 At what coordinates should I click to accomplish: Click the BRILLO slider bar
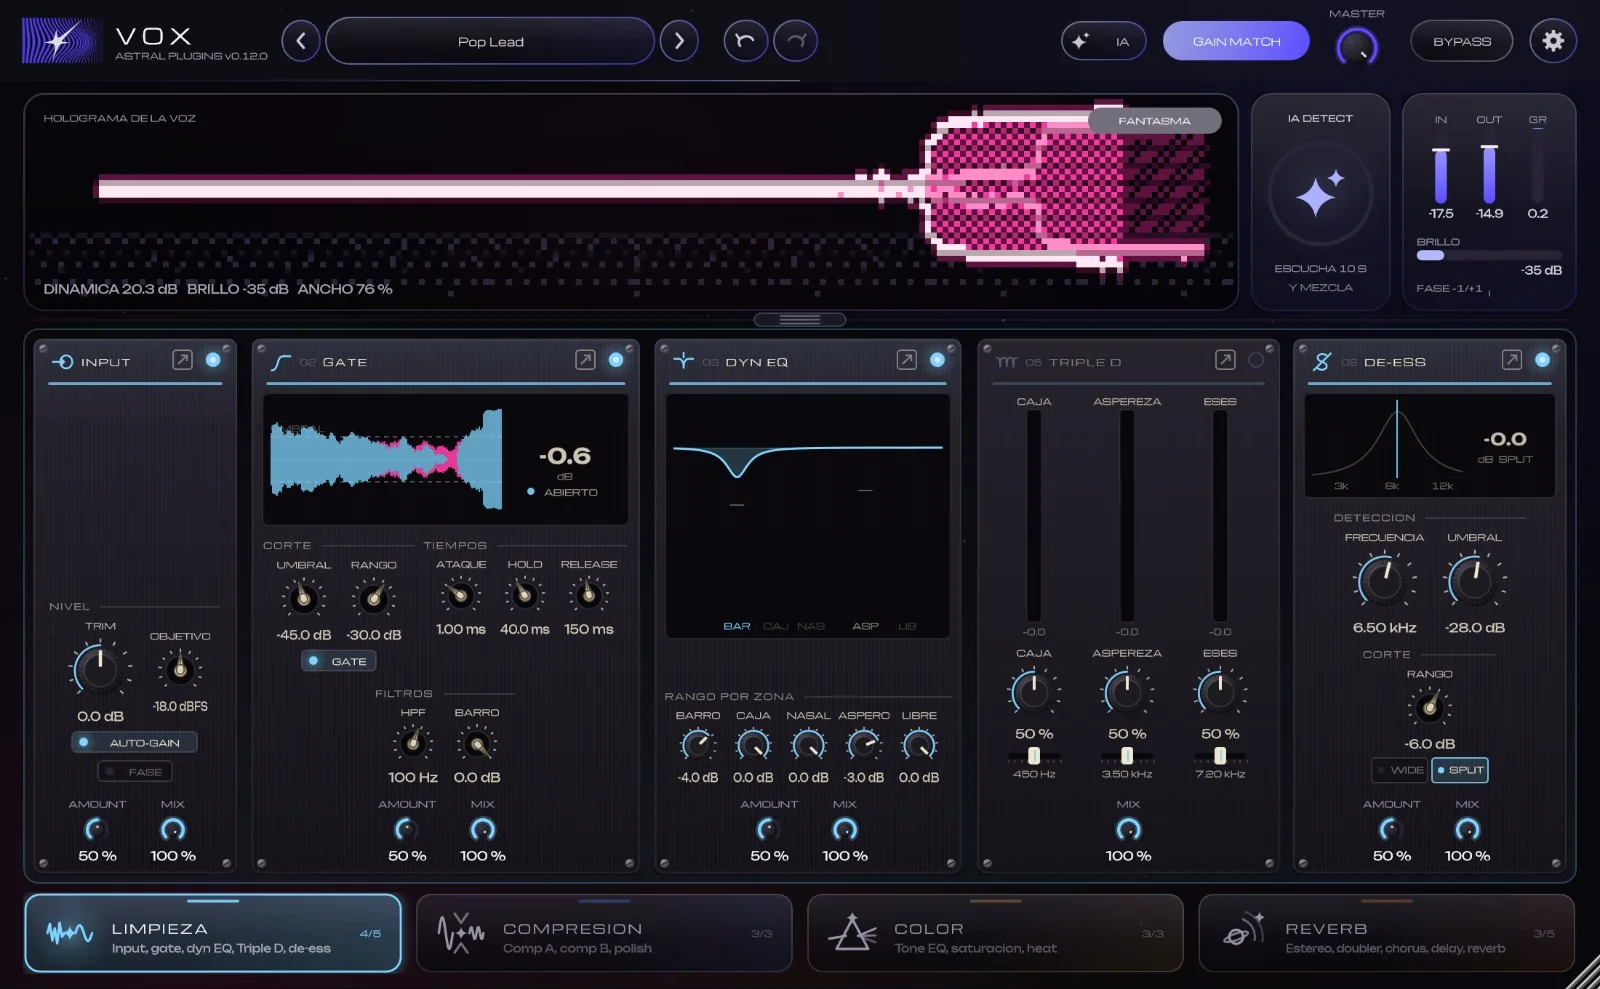[1488, 255]
